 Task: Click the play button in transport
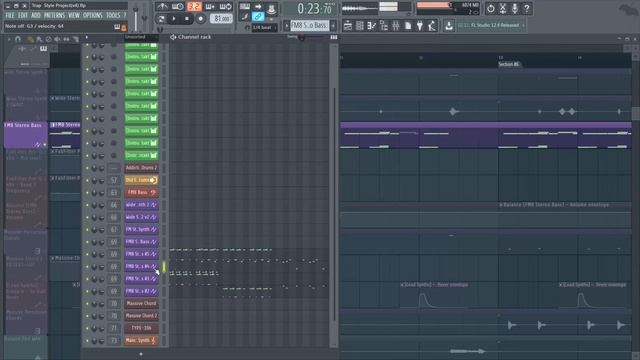pos(174,18)
